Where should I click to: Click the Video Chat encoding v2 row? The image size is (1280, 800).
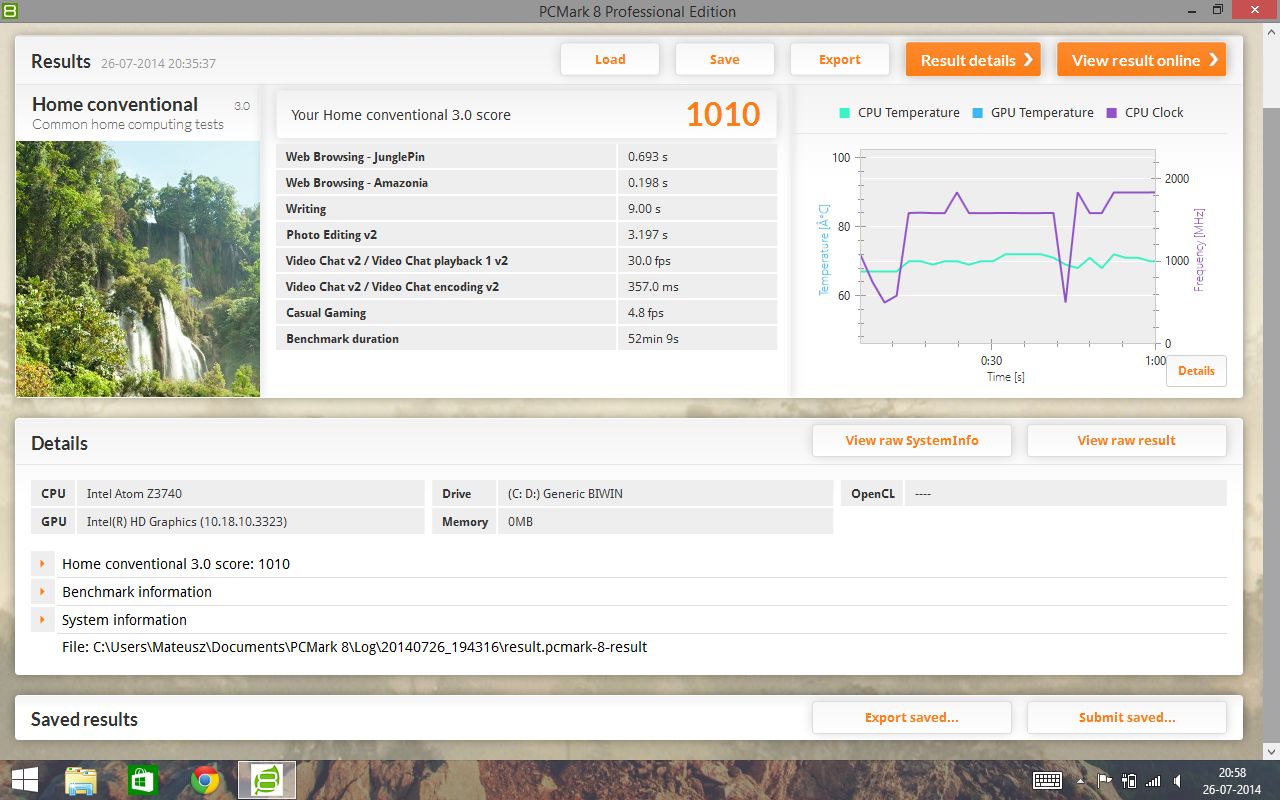(527, 286)
